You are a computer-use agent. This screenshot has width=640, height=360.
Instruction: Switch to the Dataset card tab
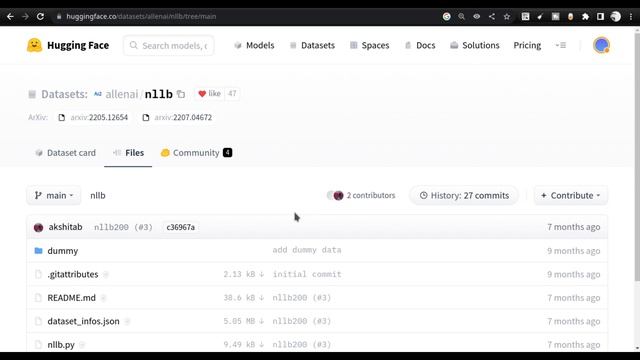point(65,153)
